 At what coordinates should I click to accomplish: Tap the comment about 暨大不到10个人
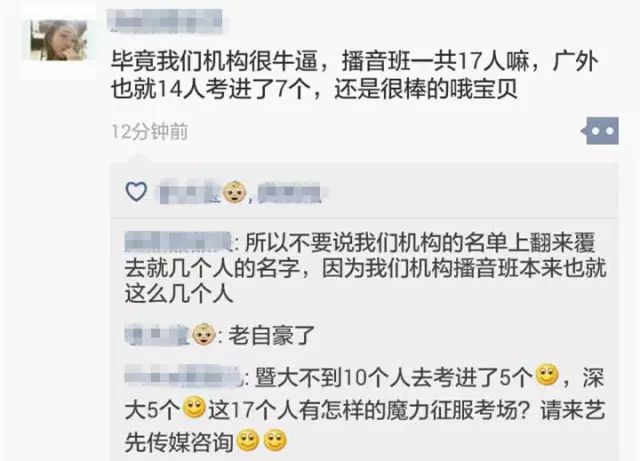[364, 408]
